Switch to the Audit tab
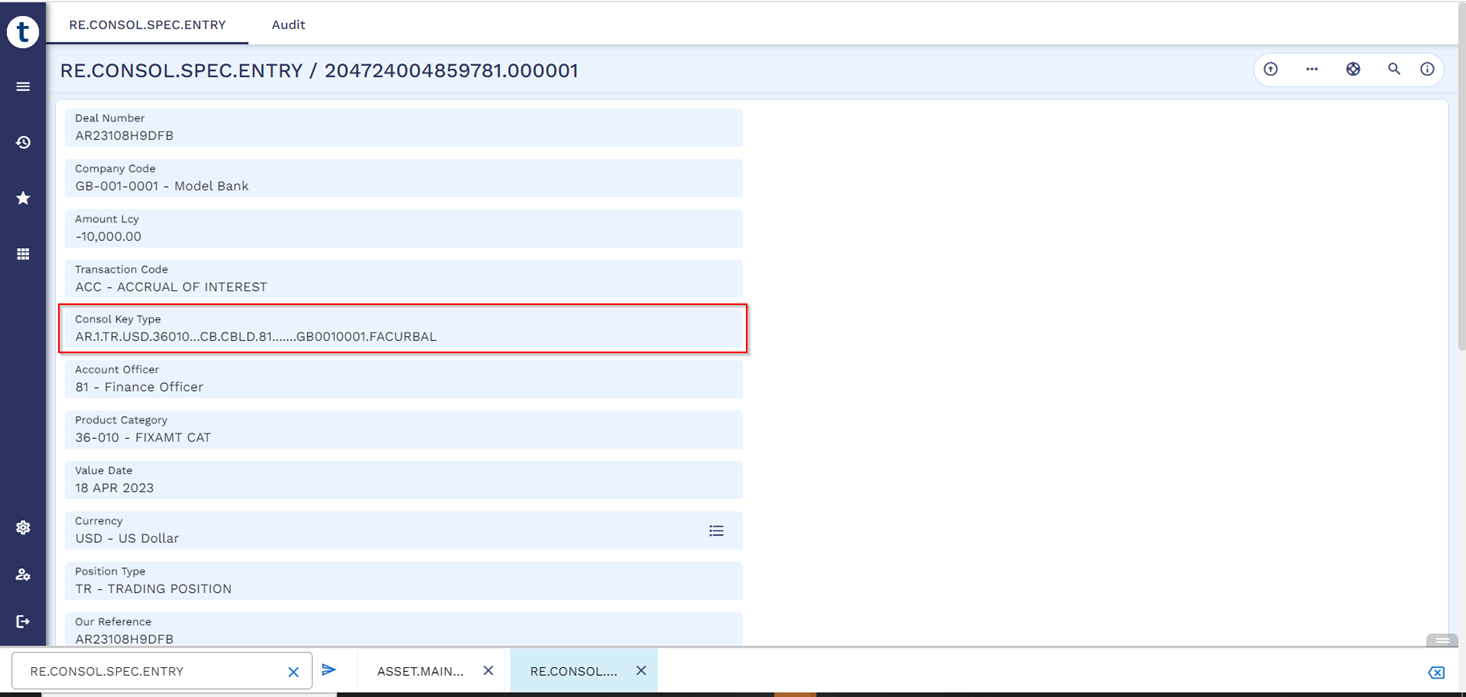 [x=289, y=24]
